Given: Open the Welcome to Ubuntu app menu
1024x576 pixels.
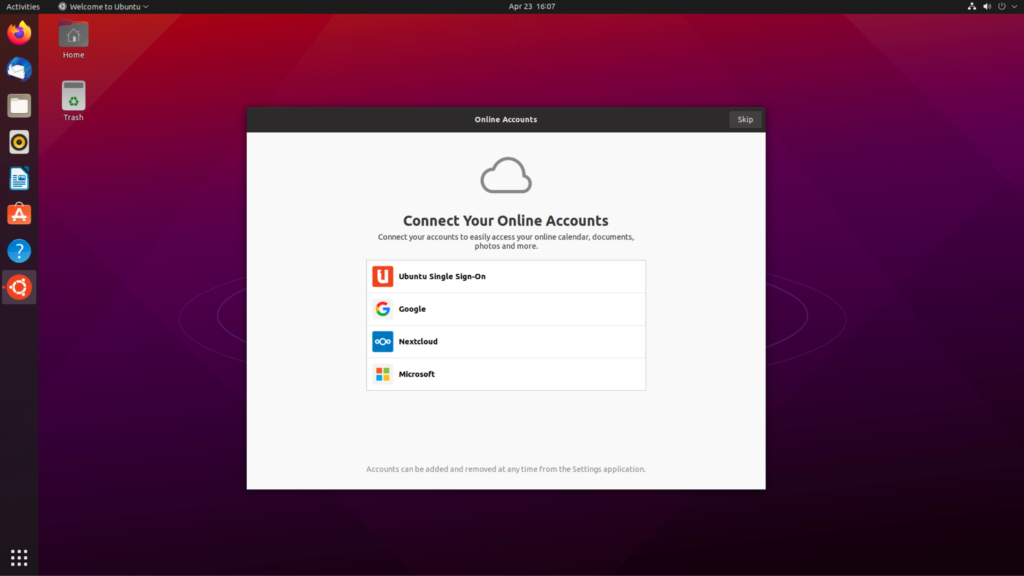Looking at the screenshot, I should 103,7.
